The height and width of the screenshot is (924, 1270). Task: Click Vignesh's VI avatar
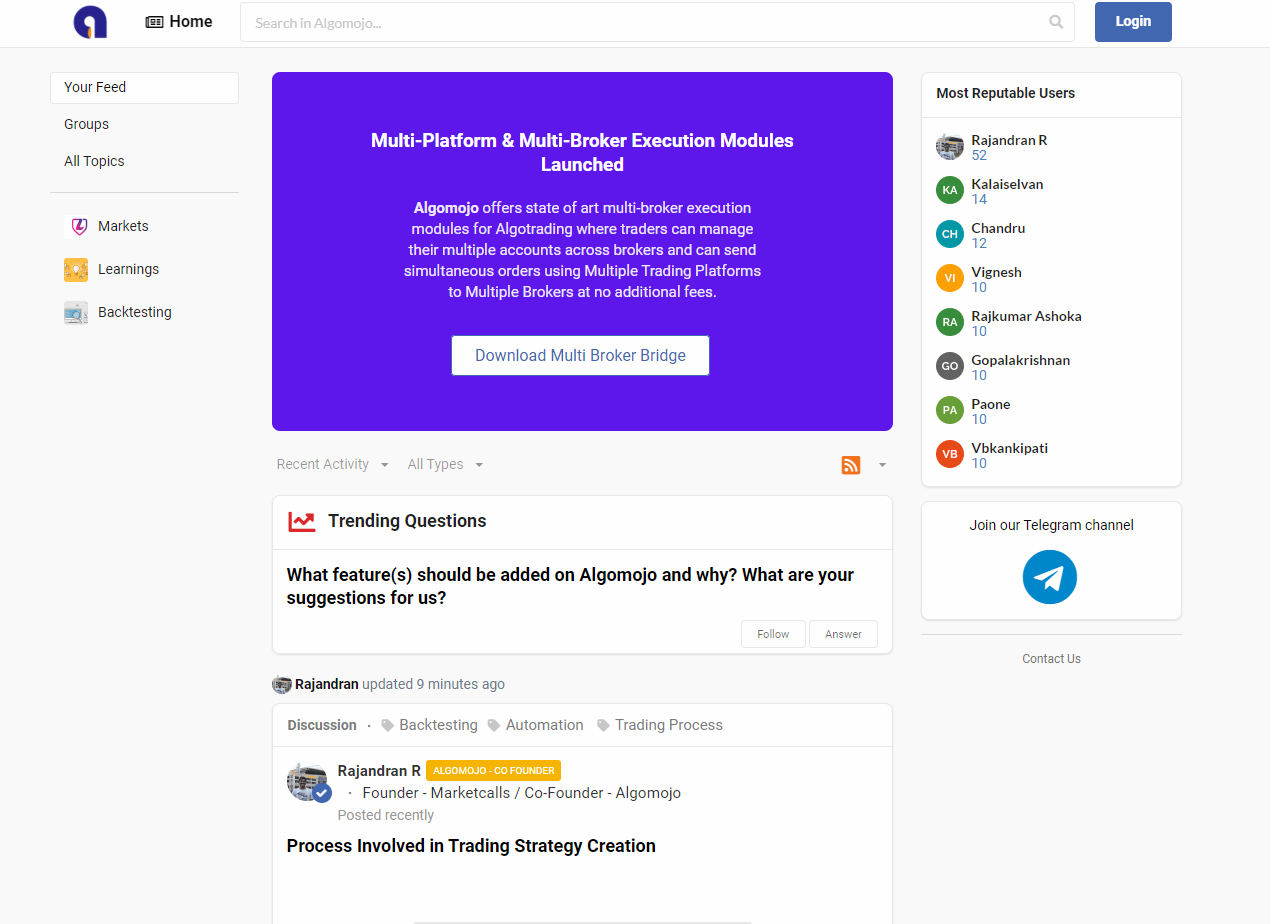click(x=950, y=278)
